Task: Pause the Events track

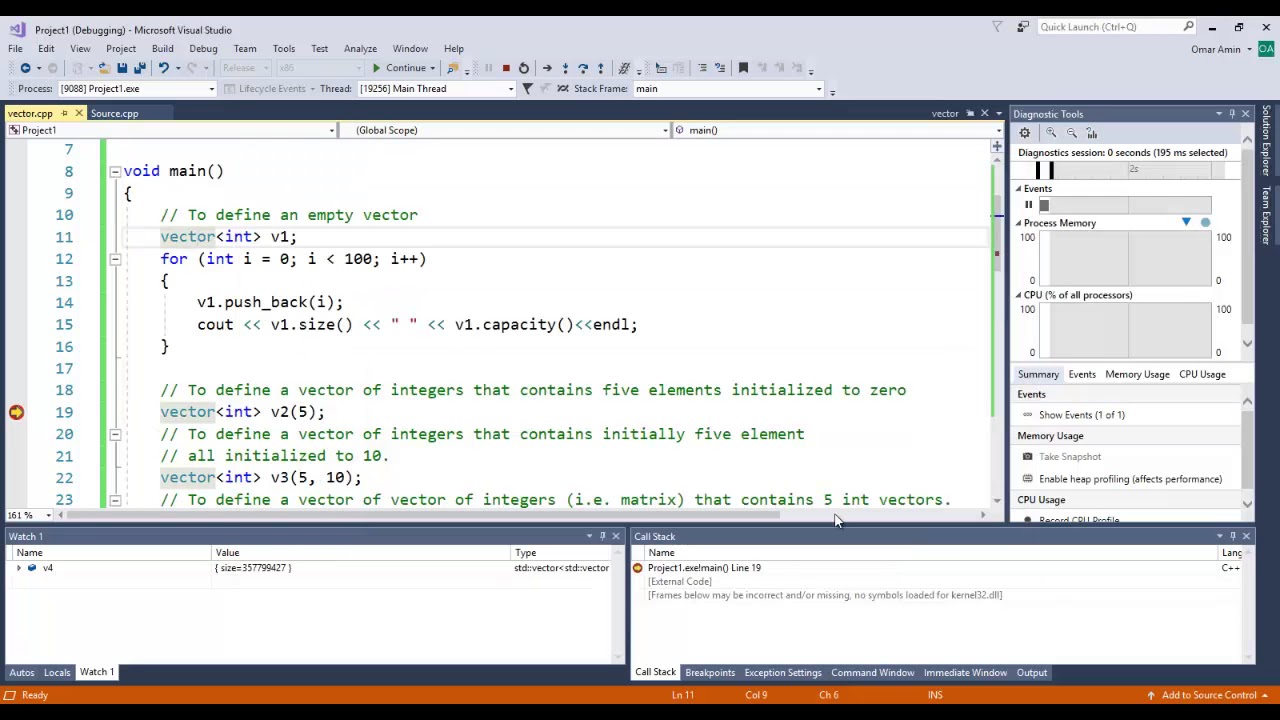Action: [x=1028, y=205]
